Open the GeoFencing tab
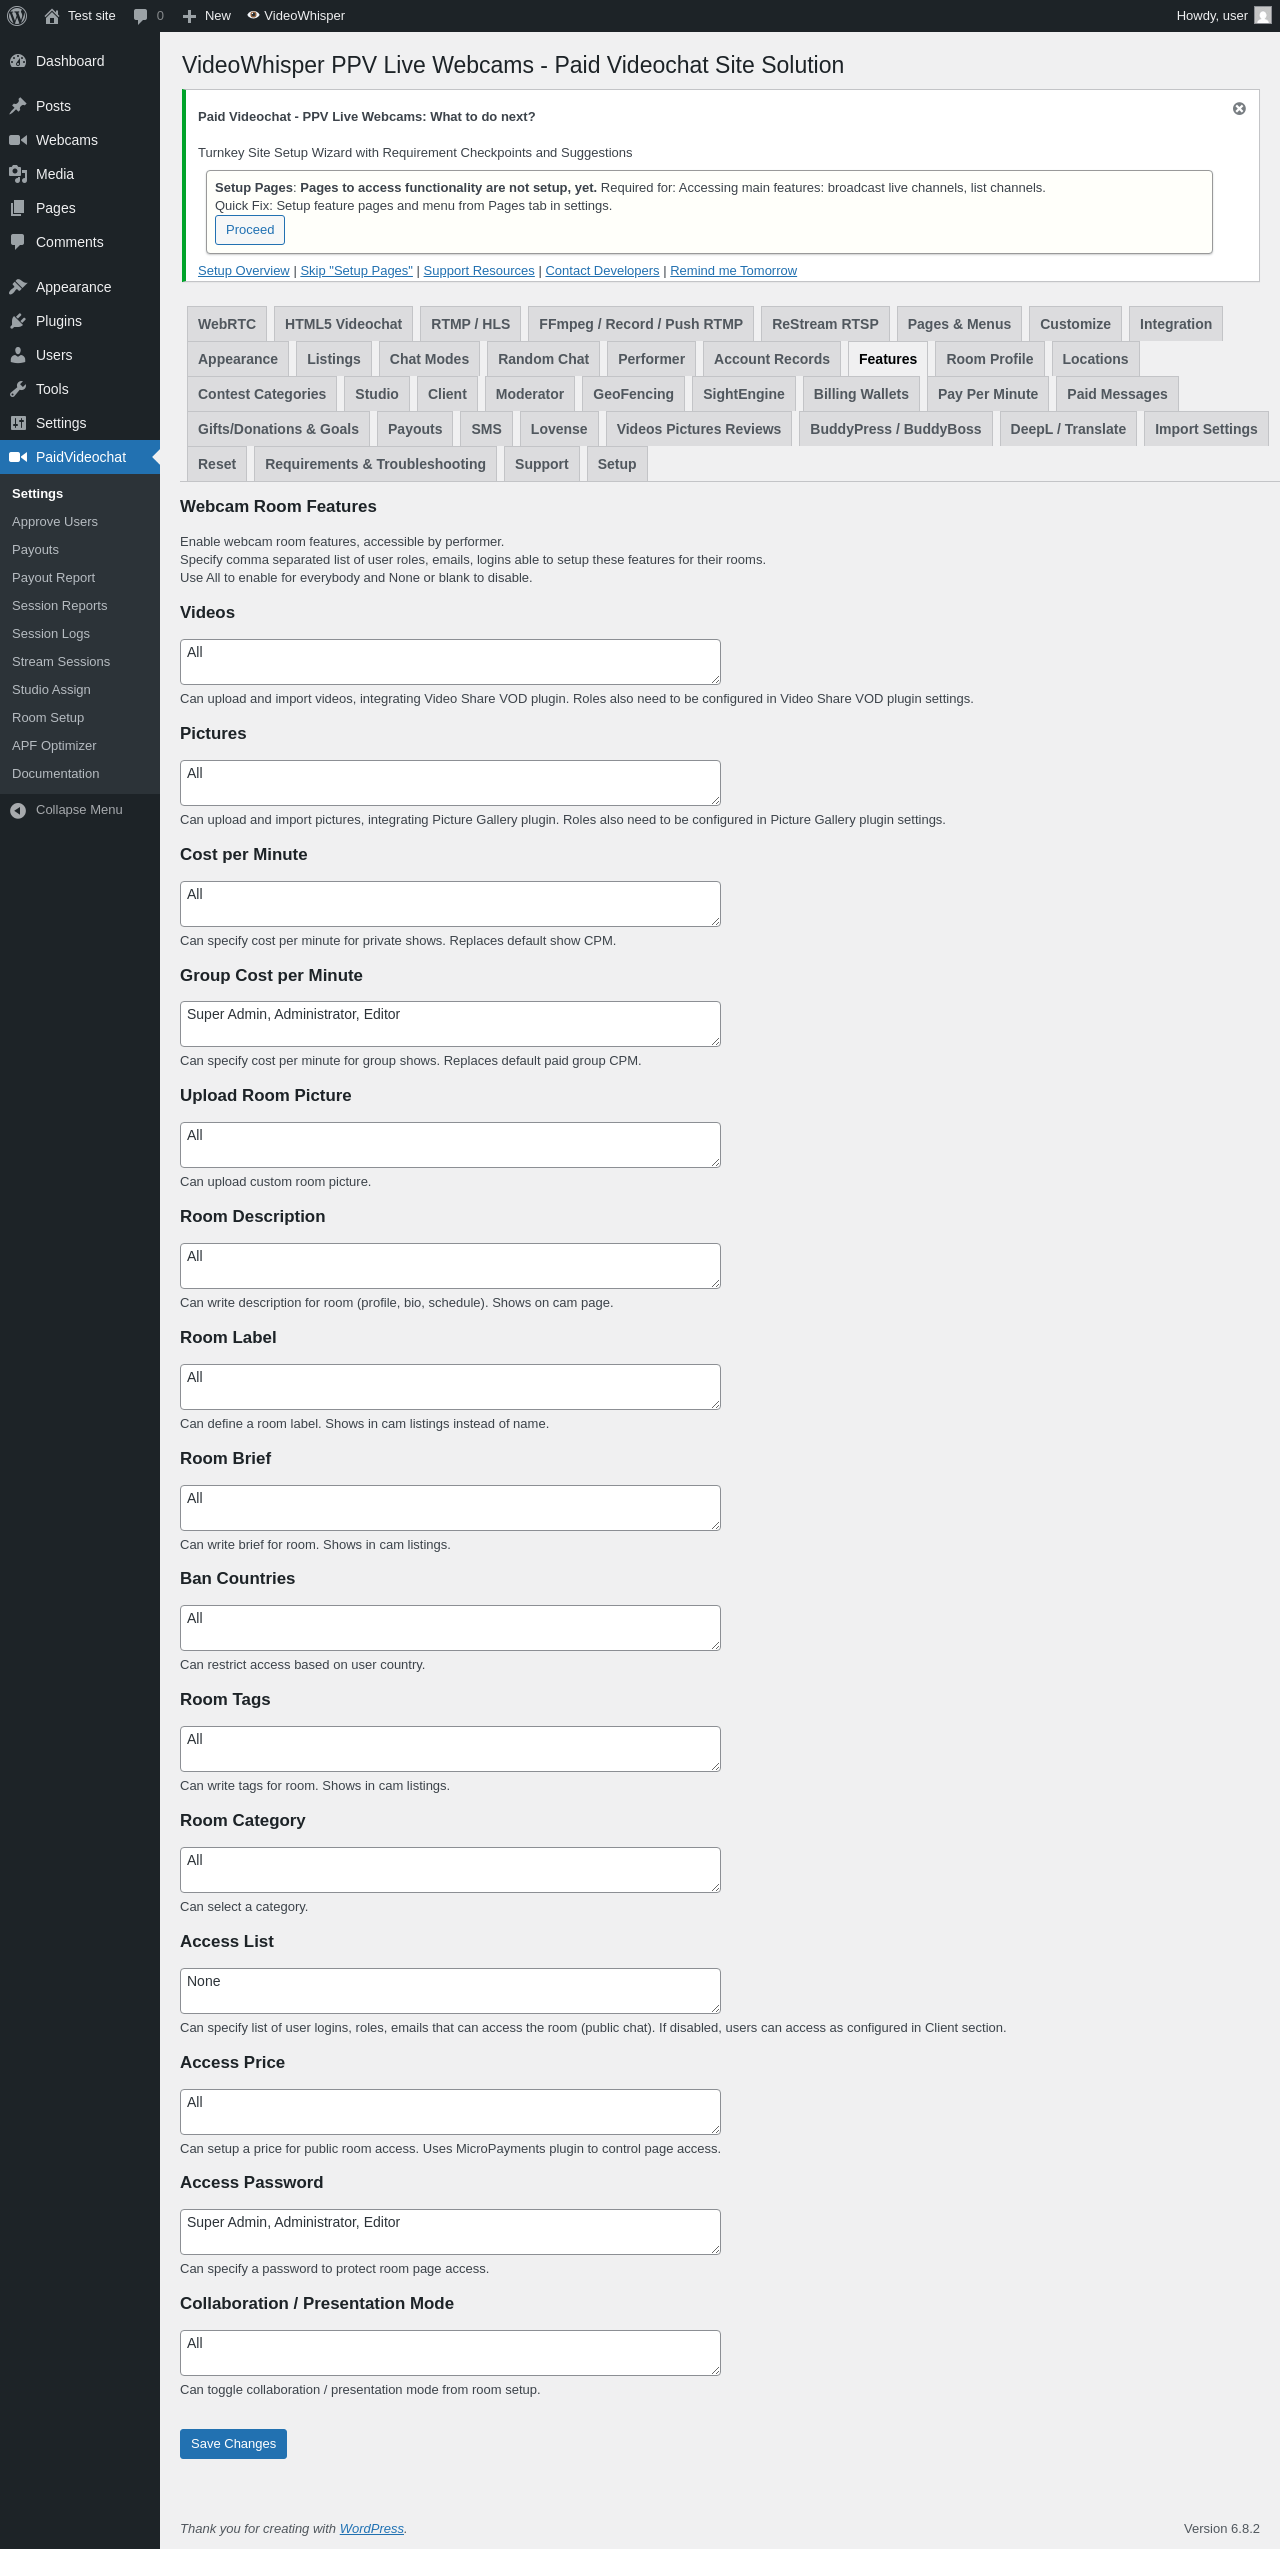Image resolution: width=1280 pixels, height=2549 pixels. coord(633,394)
